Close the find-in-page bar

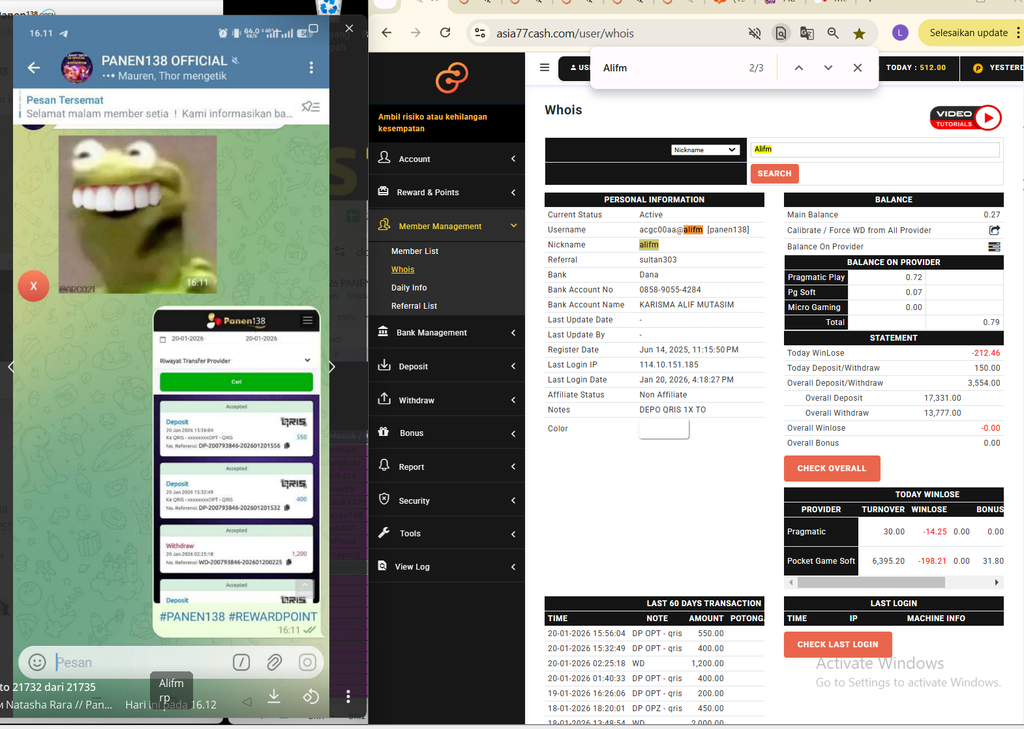(x=857, y=68)
